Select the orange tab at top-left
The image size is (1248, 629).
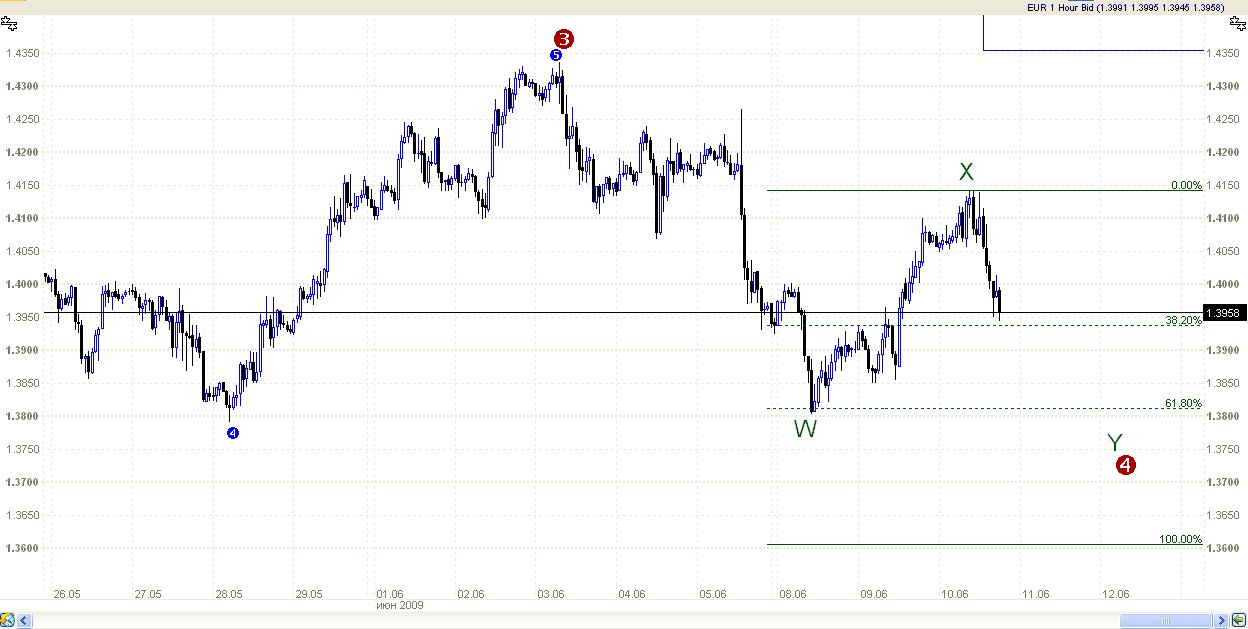coord(13,1)
